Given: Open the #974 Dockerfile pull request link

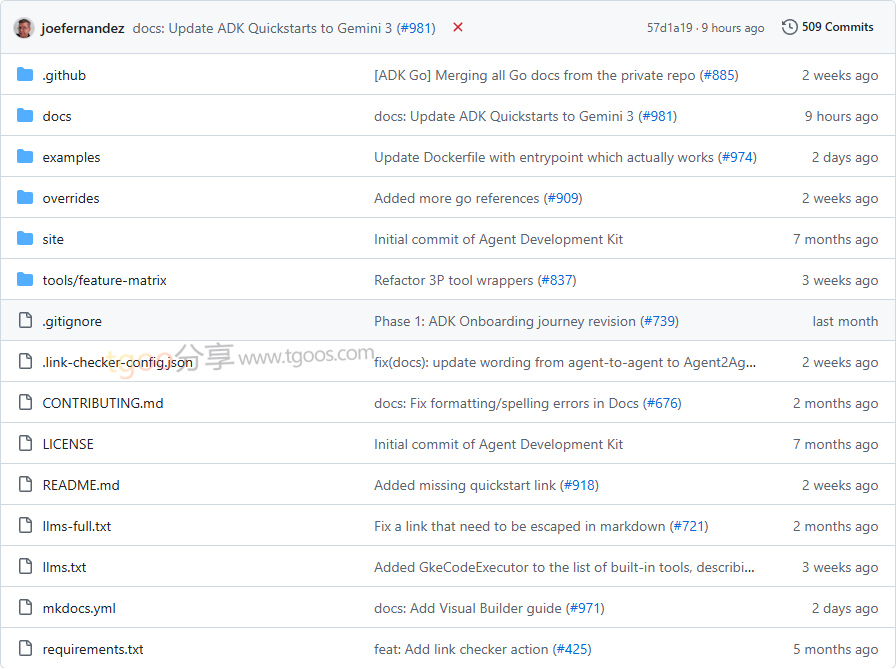Looking at the screenshot, I should tap(737, 157).
